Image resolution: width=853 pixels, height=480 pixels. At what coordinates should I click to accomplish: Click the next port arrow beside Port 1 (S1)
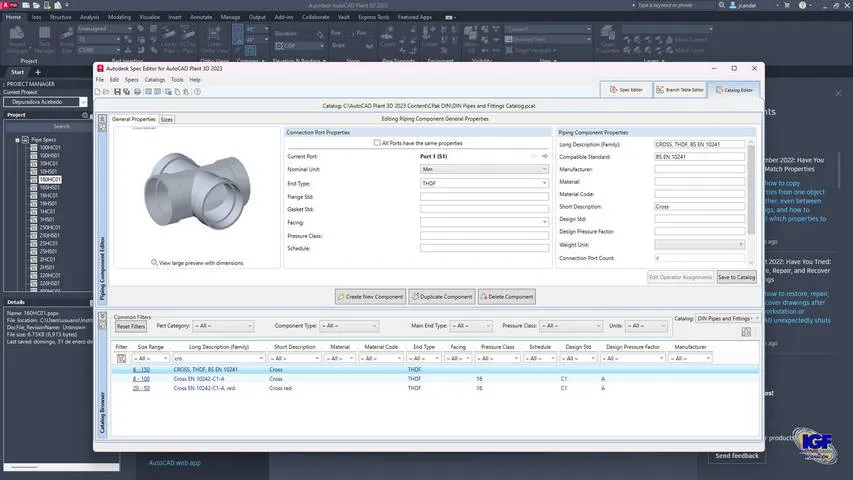click(x=545, y=156)
